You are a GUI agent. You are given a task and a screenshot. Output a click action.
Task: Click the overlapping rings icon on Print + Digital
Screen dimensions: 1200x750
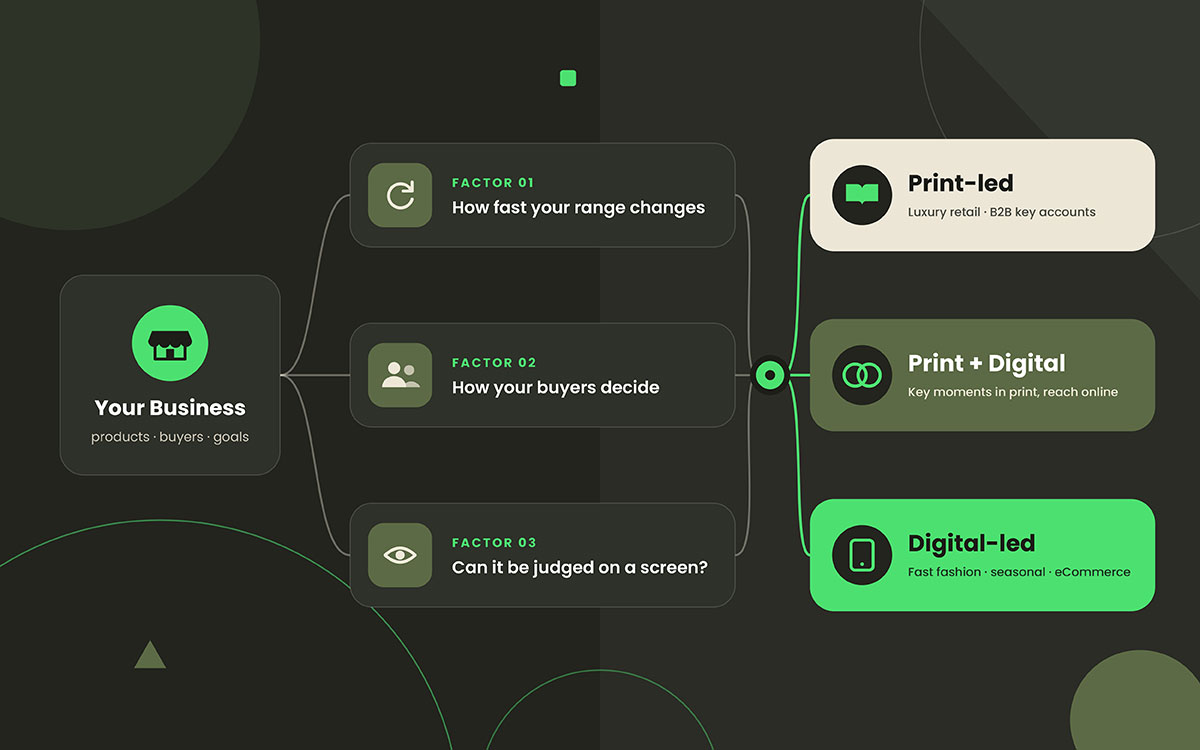862,375
